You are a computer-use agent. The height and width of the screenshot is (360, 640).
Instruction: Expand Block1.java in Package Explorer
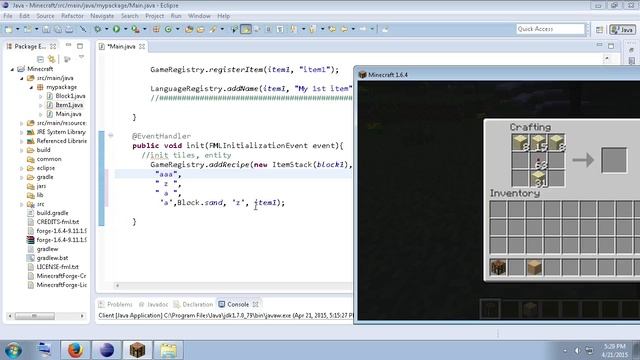click(x=40, y=96)
